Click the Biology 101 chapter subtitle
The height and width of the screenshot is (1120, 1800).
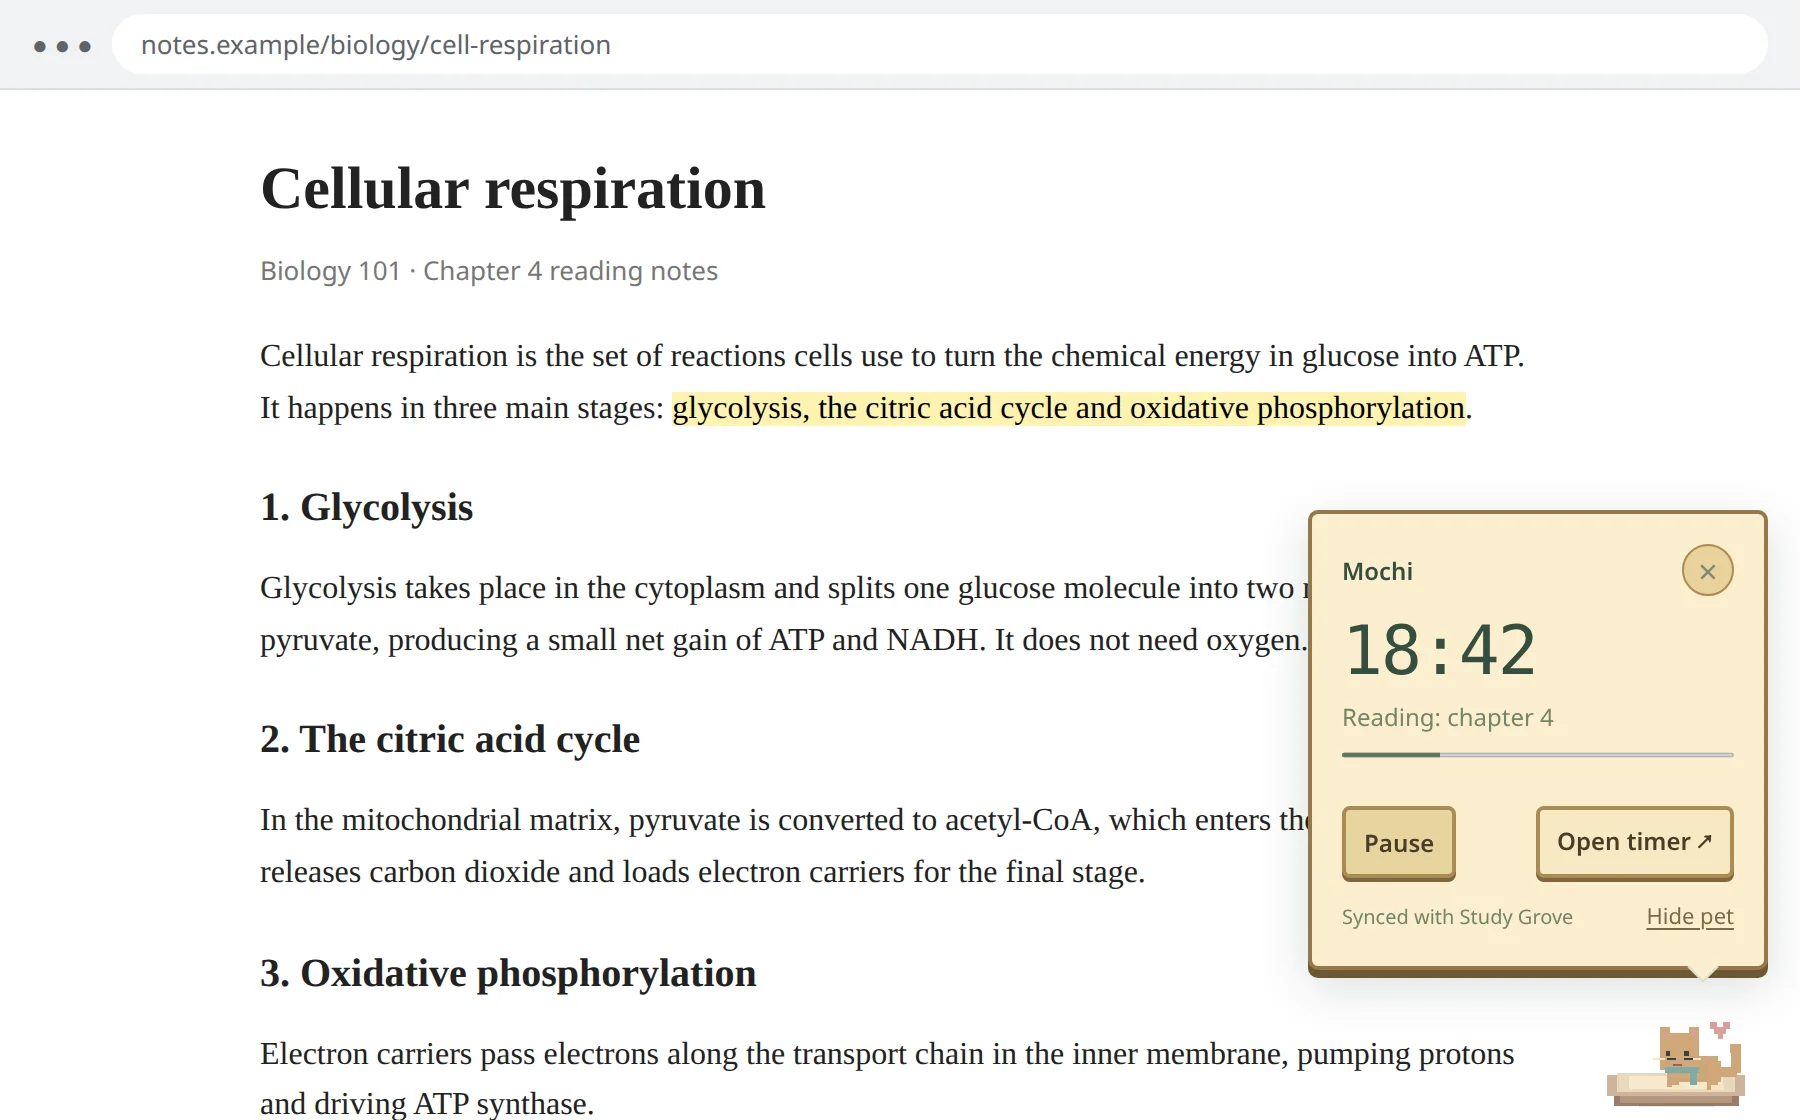tap(489, 271)
